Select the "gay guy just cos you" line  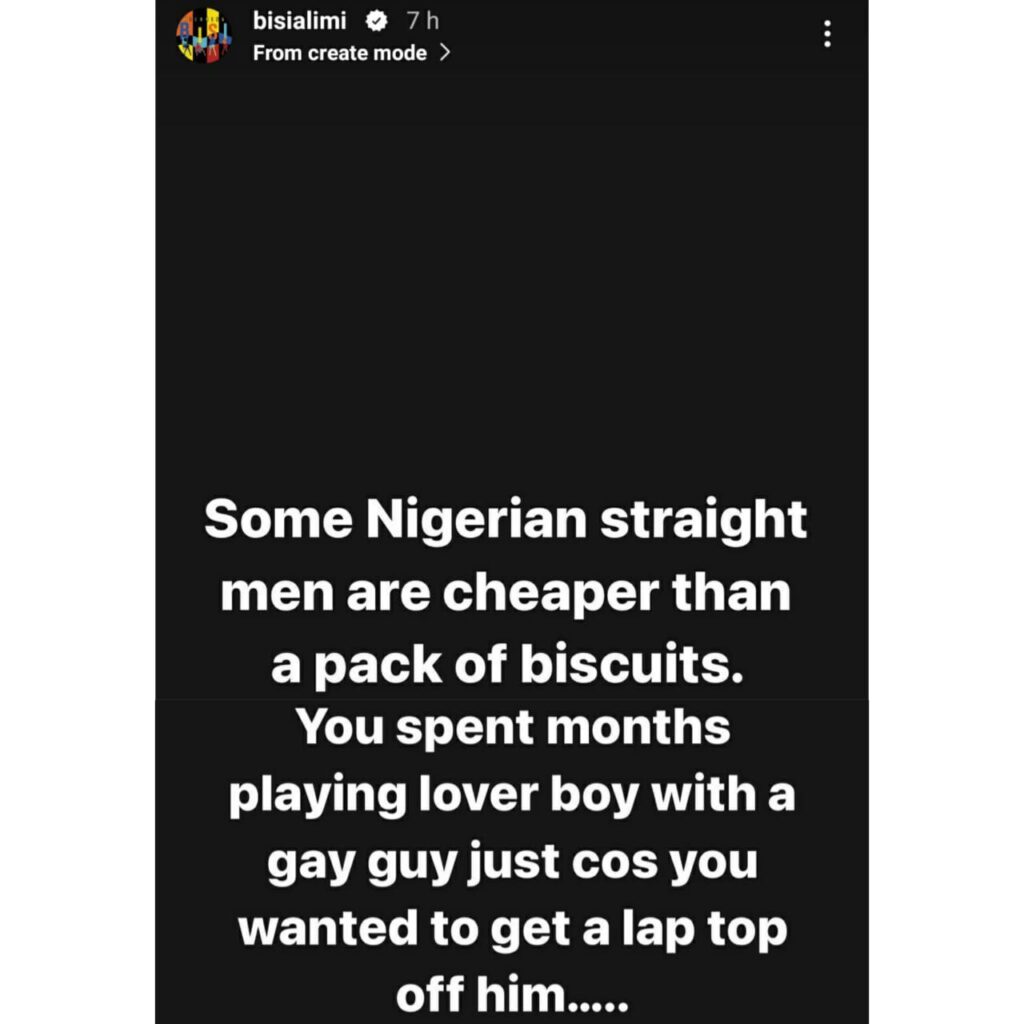coord(511,862)
